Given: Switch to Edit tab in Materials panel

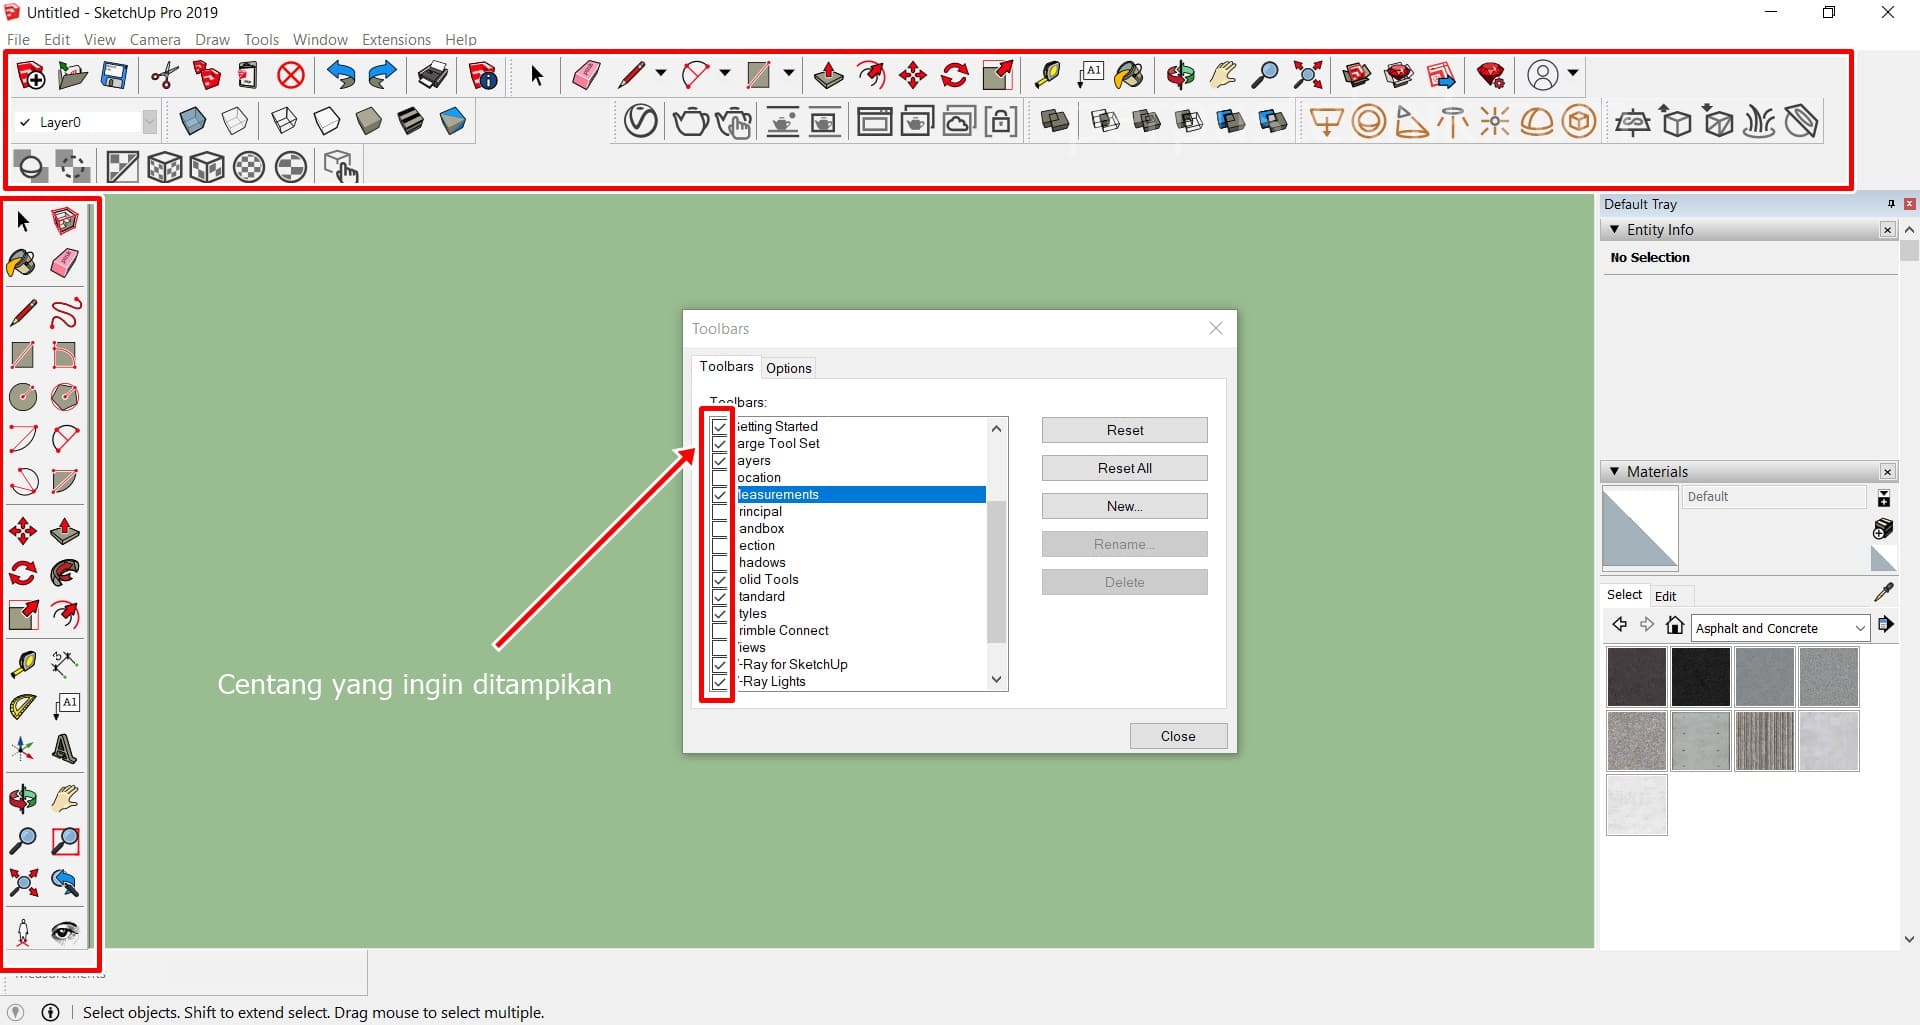Looking at the screenshot, I should coord(1666,596).
